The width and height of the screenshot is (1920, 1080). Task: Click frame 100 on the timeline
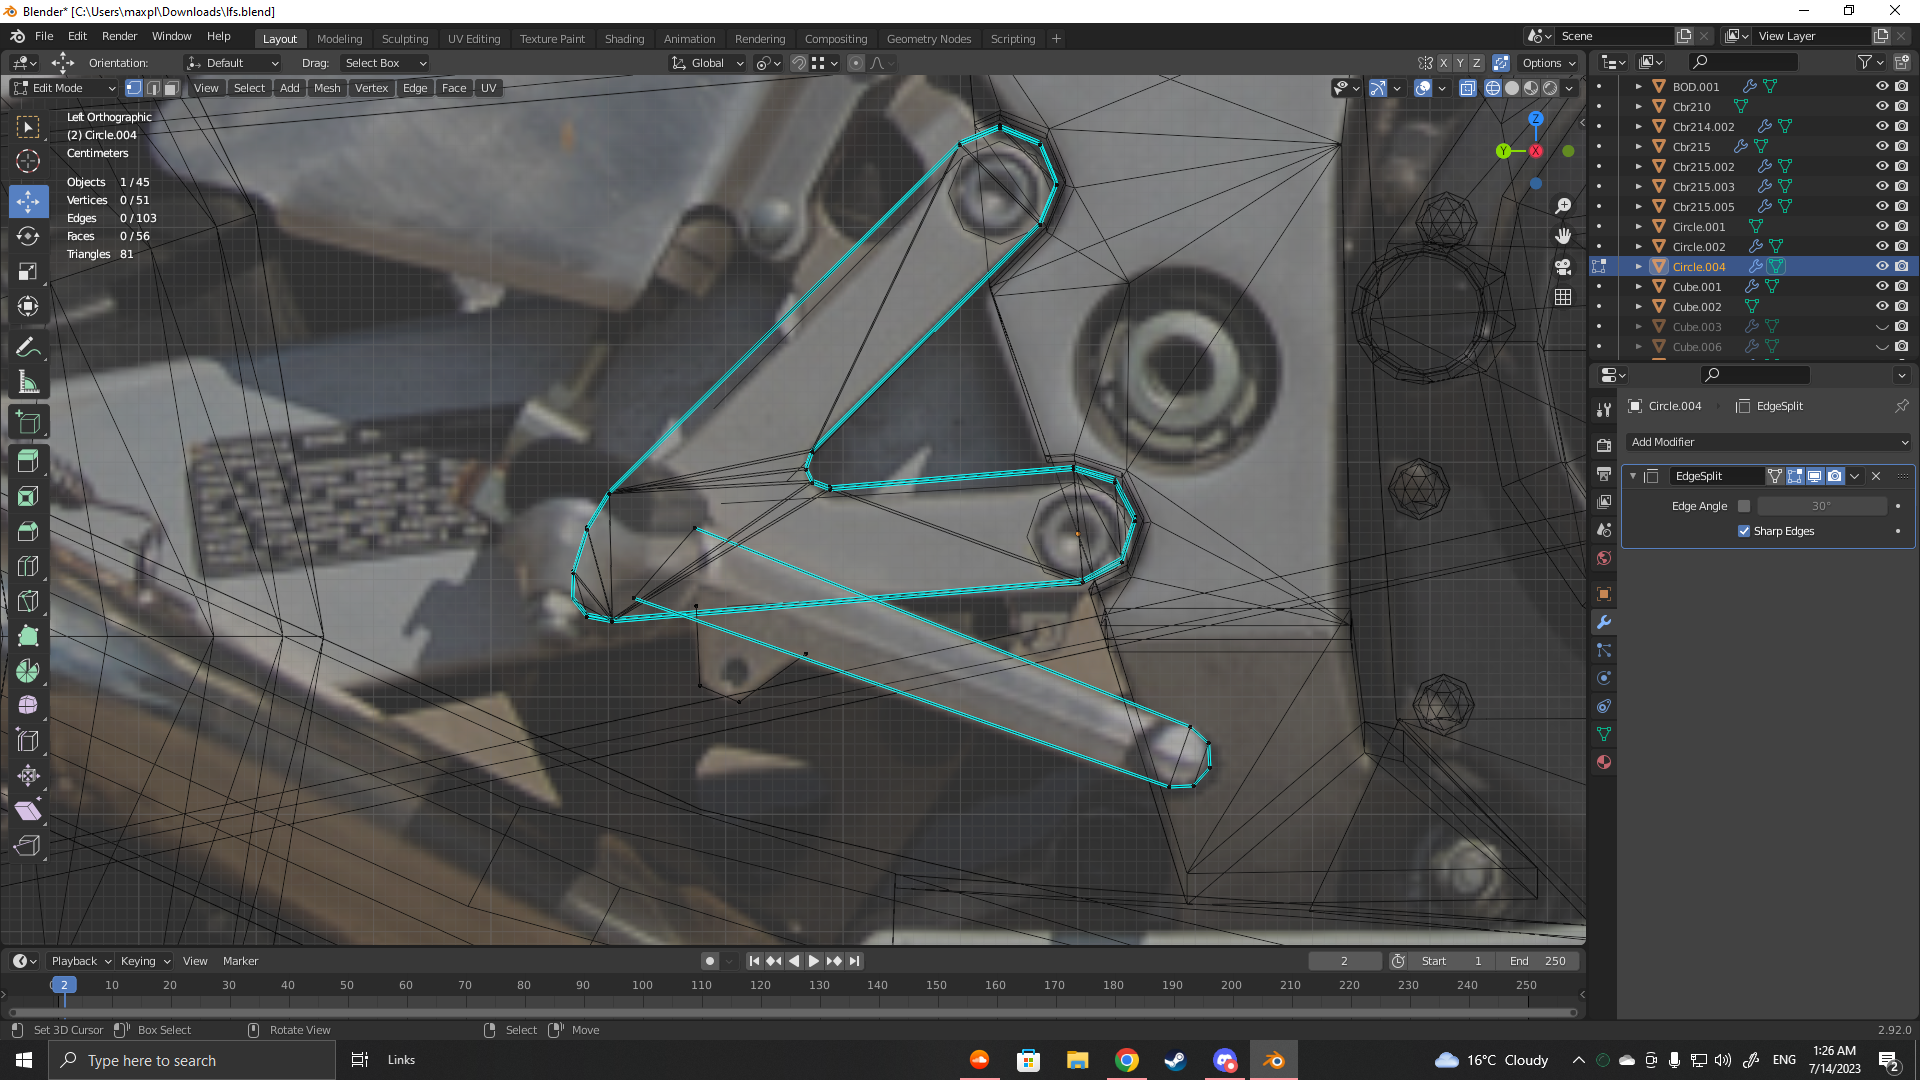click(x=642, y=985)
